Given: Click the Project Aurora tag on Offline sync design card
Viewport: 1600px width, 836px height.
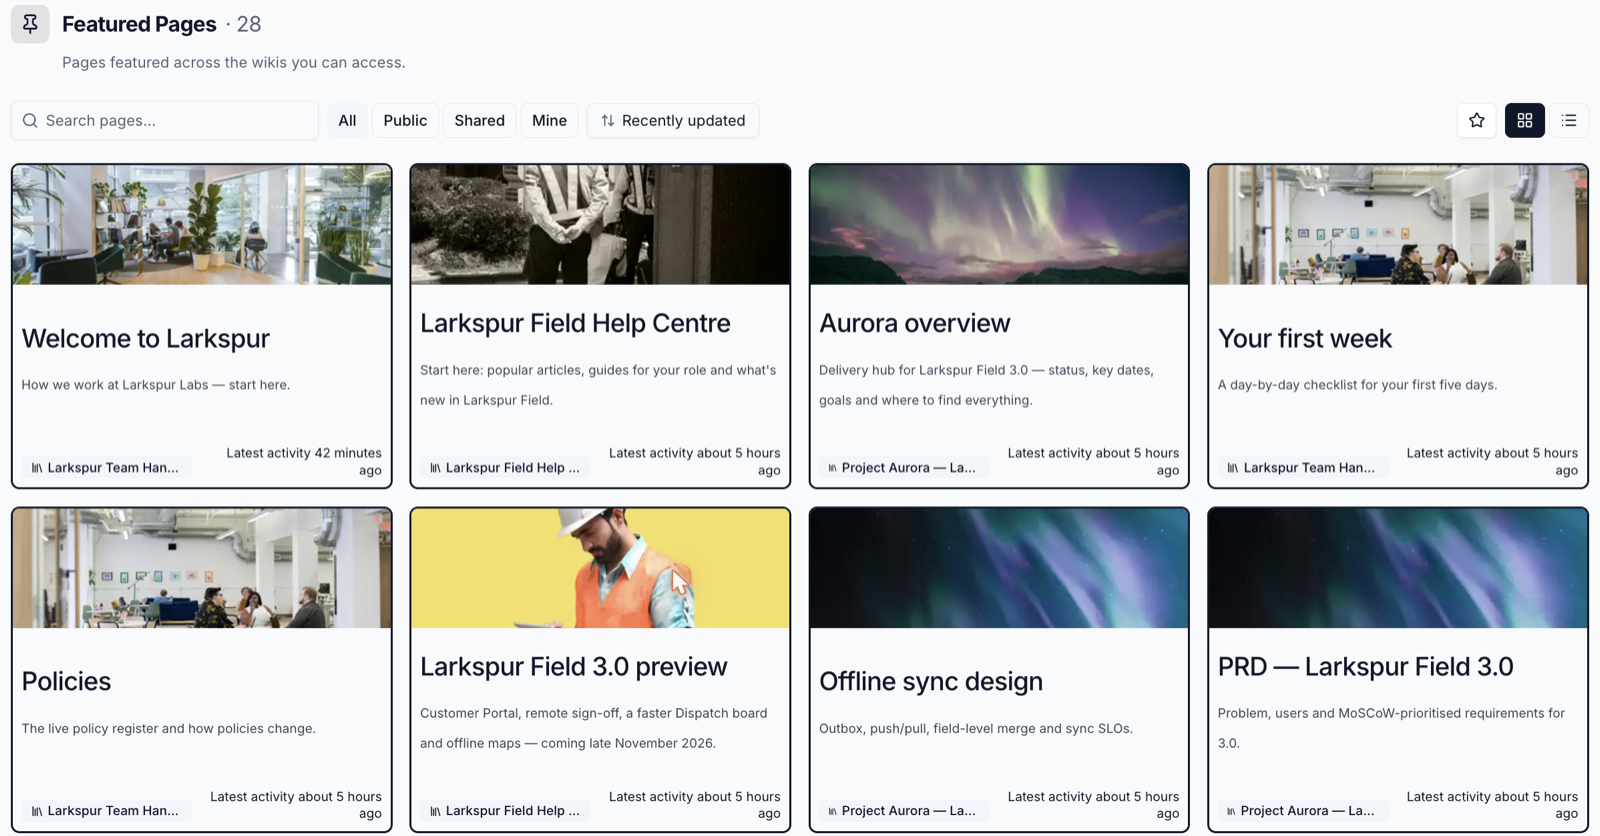Looking at the screenshot, I should (903, 811).
